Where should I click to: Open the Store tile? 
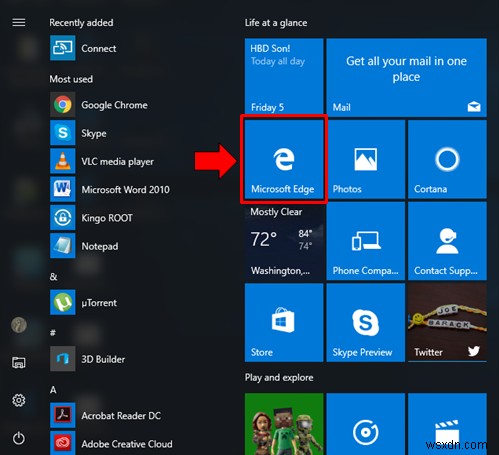(284, 323)
